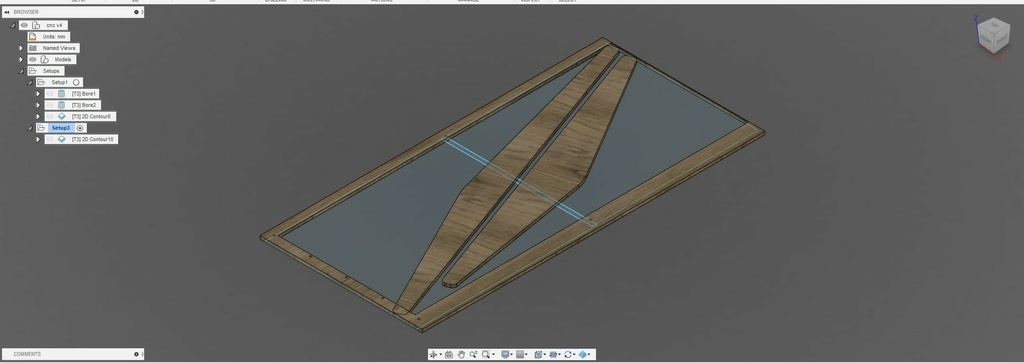Expand the Named Views node

[21, 48]
